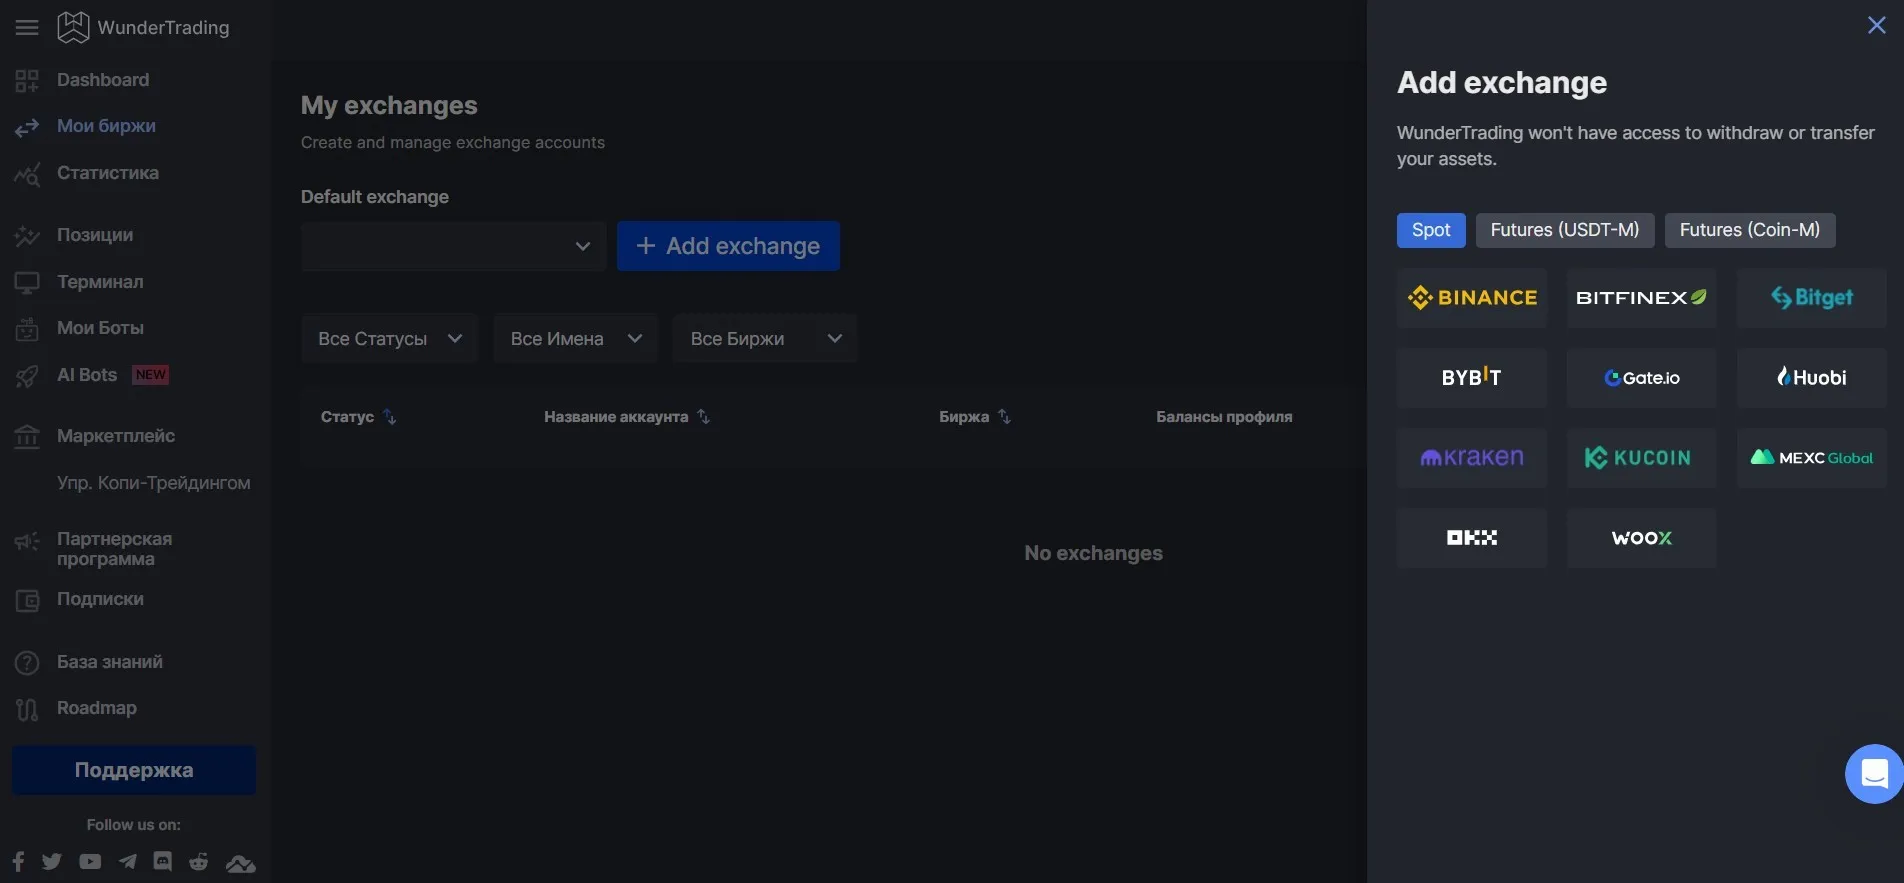Open Упр. Копи-Трейдингом in the sidebar
This screenshot has width=1904, height=883.
point(154,483)
